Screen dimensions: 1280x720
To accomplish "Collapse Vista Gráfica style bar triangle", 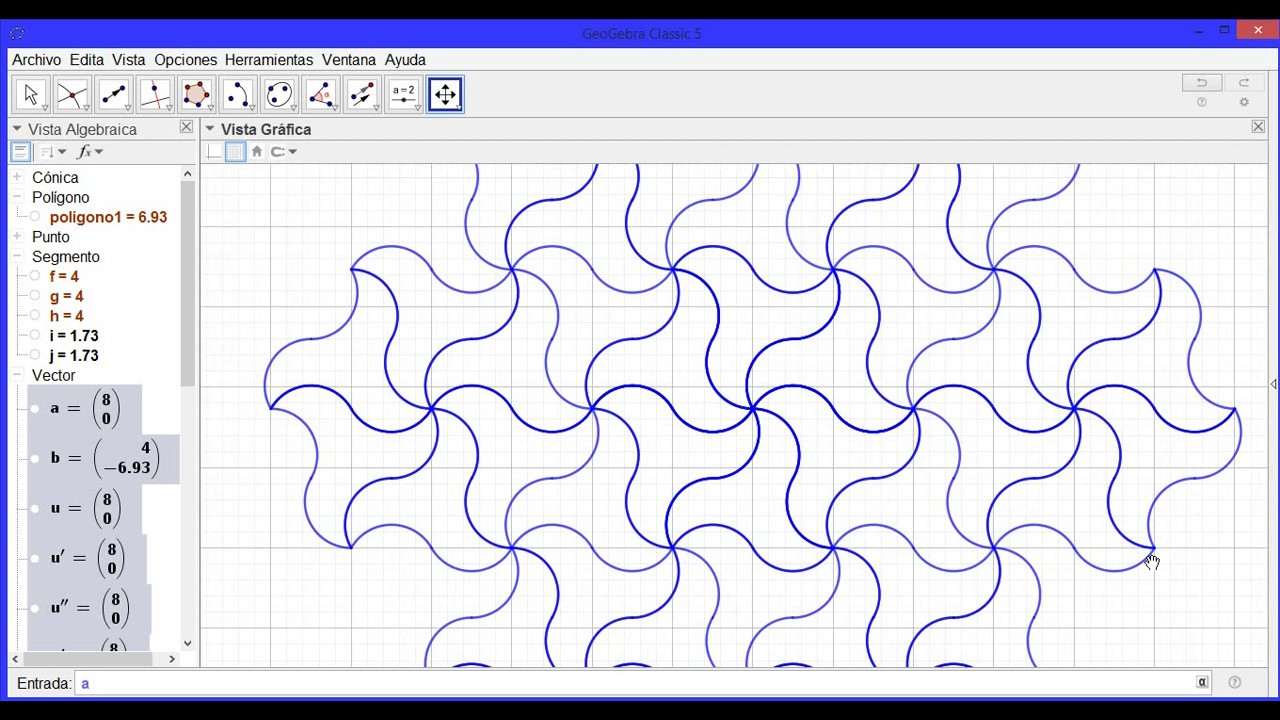I will (x=210, y=129).
